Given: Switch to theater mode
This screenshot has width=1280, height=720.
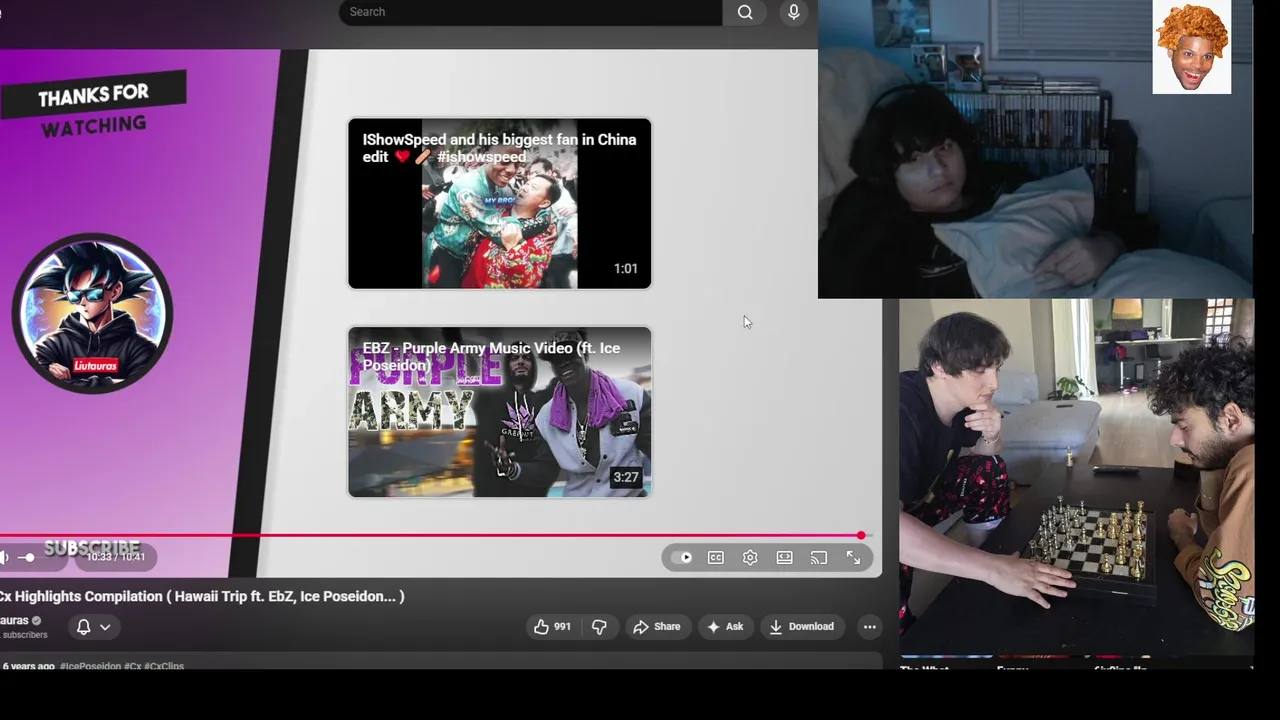Looking at the screenshot, I should [785, 558].
